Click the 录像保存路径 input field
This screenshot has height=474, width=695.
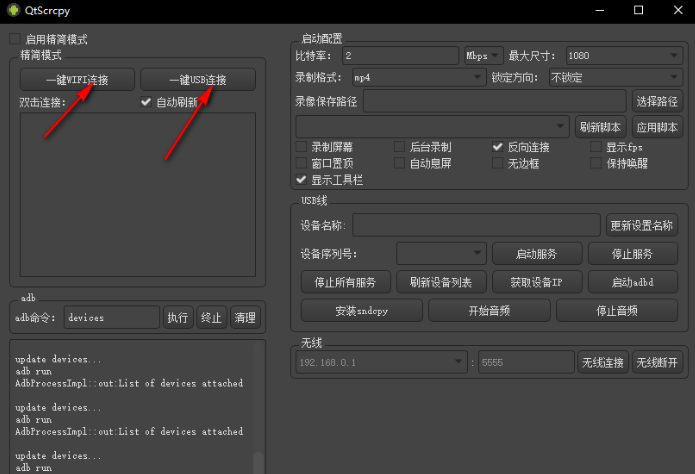click(495, 102)
